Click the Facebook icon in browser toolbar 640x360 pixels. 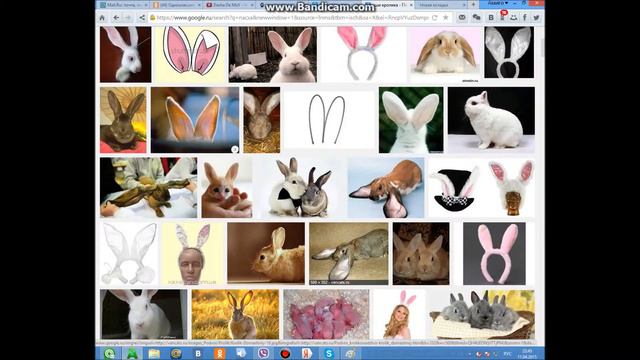pos(525,18)
